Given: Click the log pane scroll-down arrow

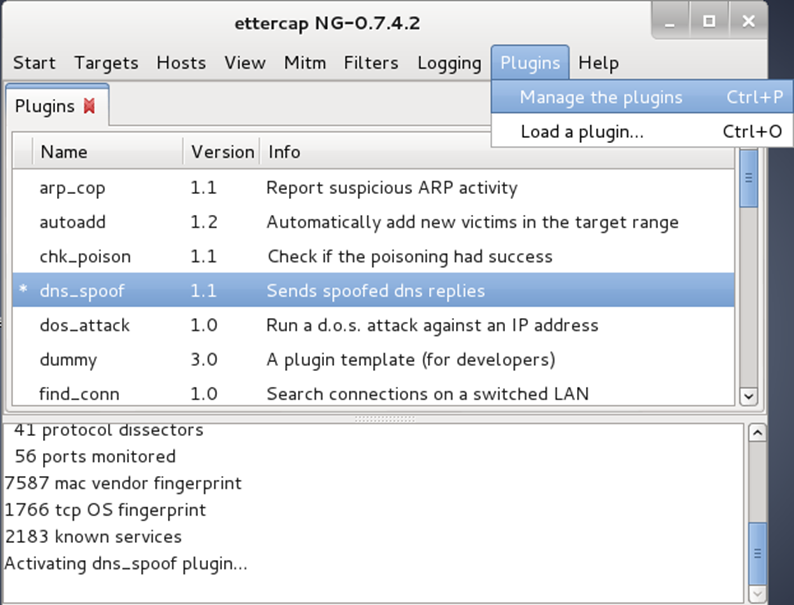Looking at the screenshot, I should coord(757,593).
